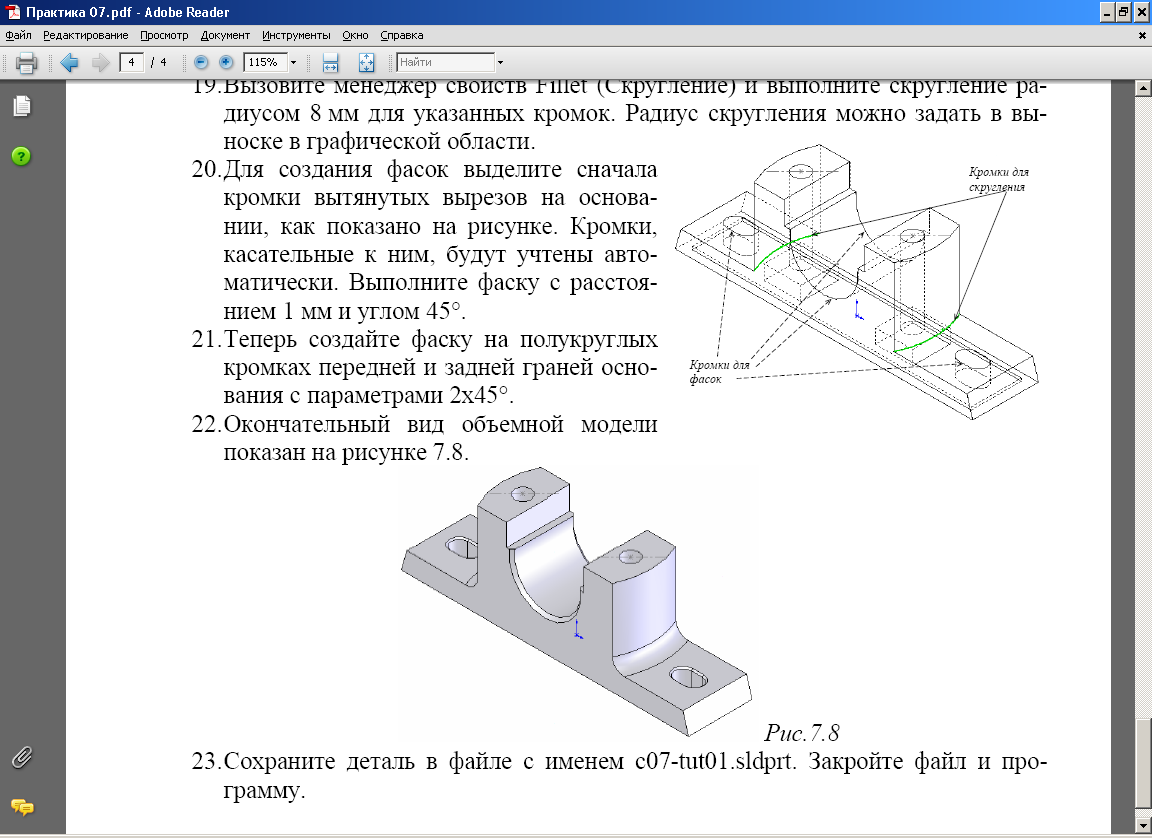Click the Adobe Reader title bar icon
This screenshot has height=838, width=1152.
pyautogui.click(x=12, y=12)
